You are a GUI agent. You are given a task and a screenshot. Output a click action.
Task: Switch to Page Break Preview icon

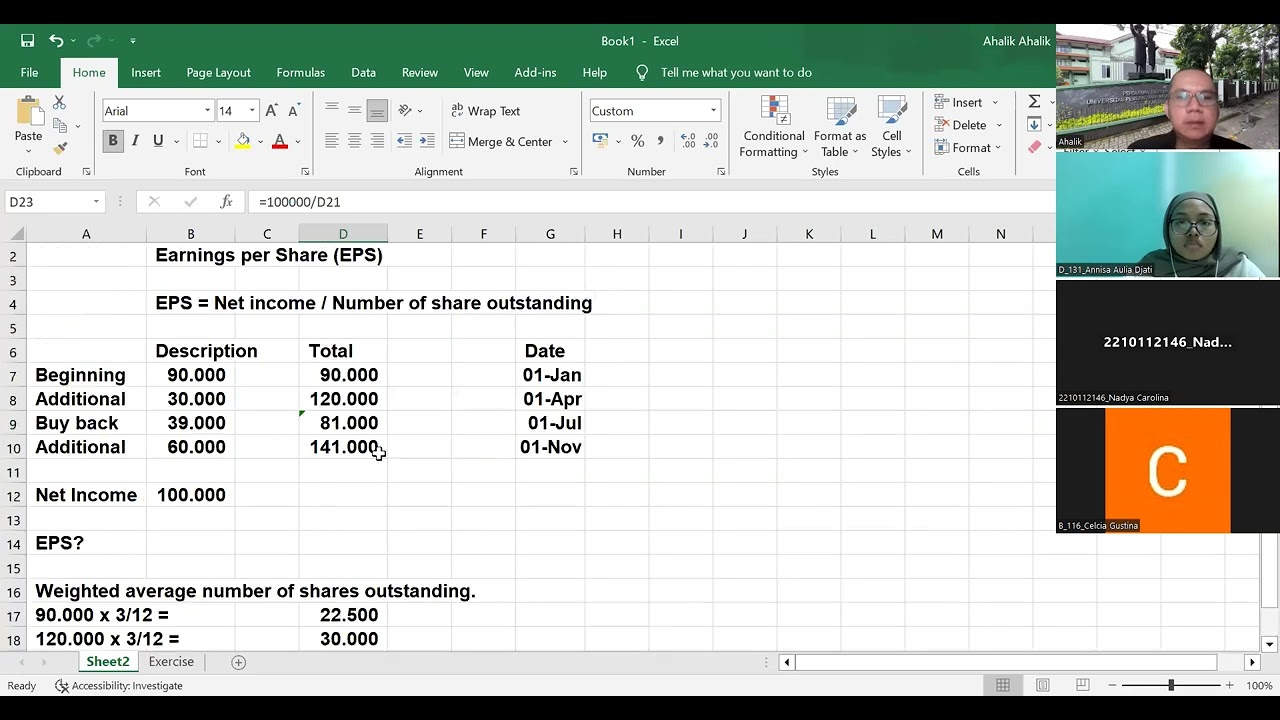coord(1082,685)
